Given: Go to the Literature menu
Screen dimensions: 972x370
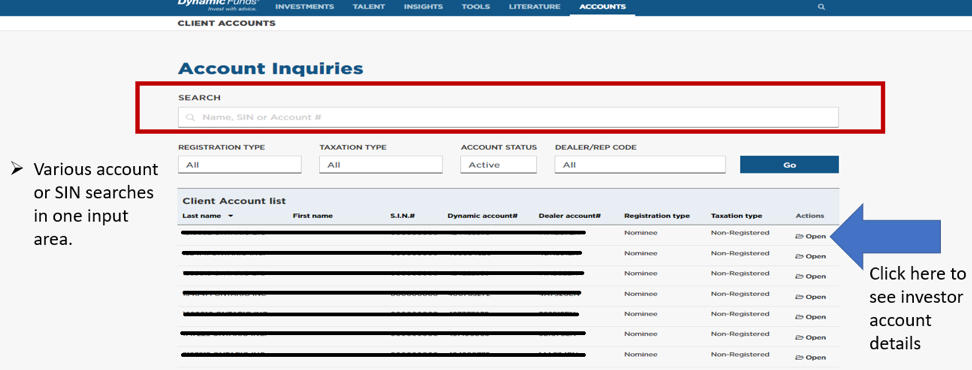Looking at the screenshot, I should point(534,7).
